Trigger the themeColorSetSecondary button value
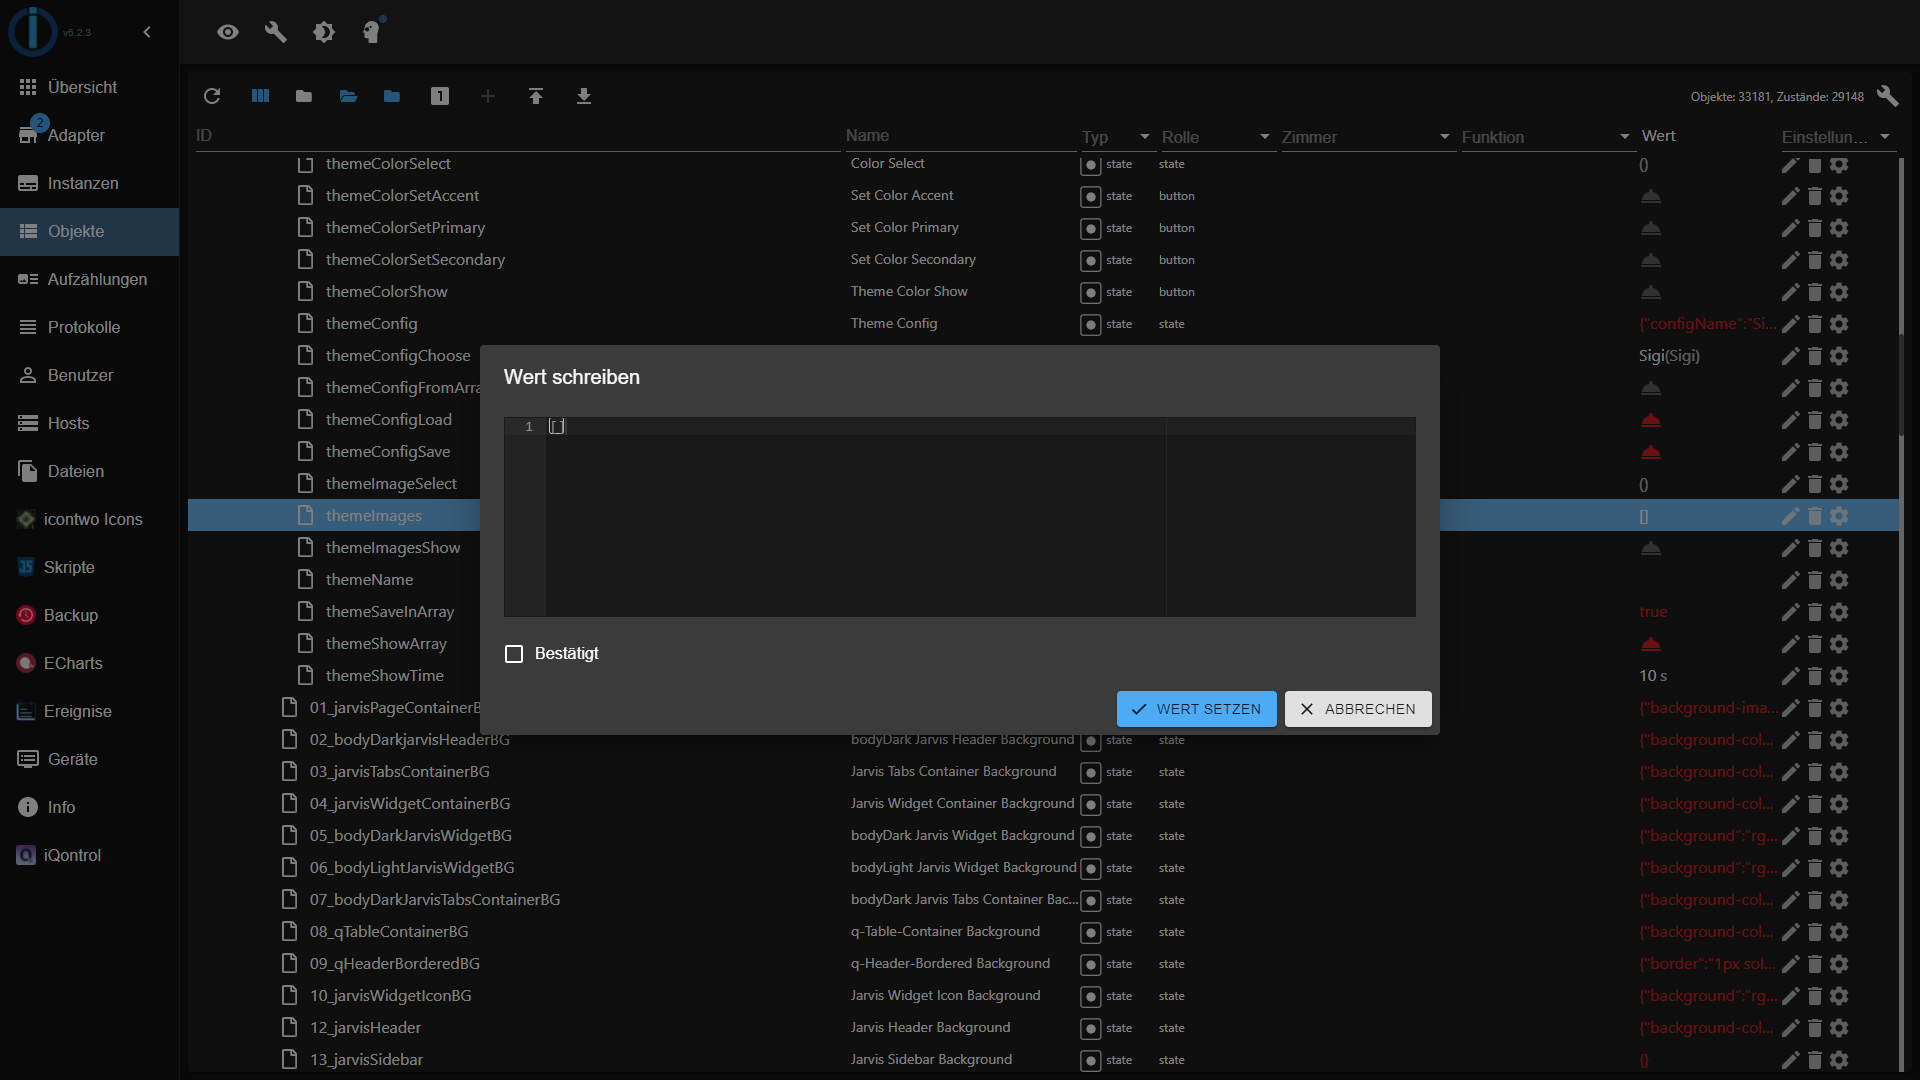The image size is (1920, 1080). 1651,260
